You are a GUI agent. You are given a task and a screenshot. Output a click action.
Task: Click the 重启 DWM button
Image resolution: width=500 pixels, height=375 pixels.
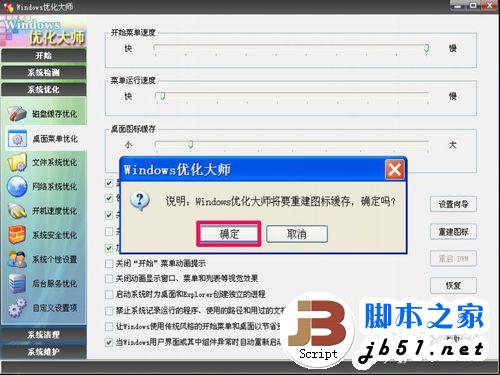click(453, 259)
